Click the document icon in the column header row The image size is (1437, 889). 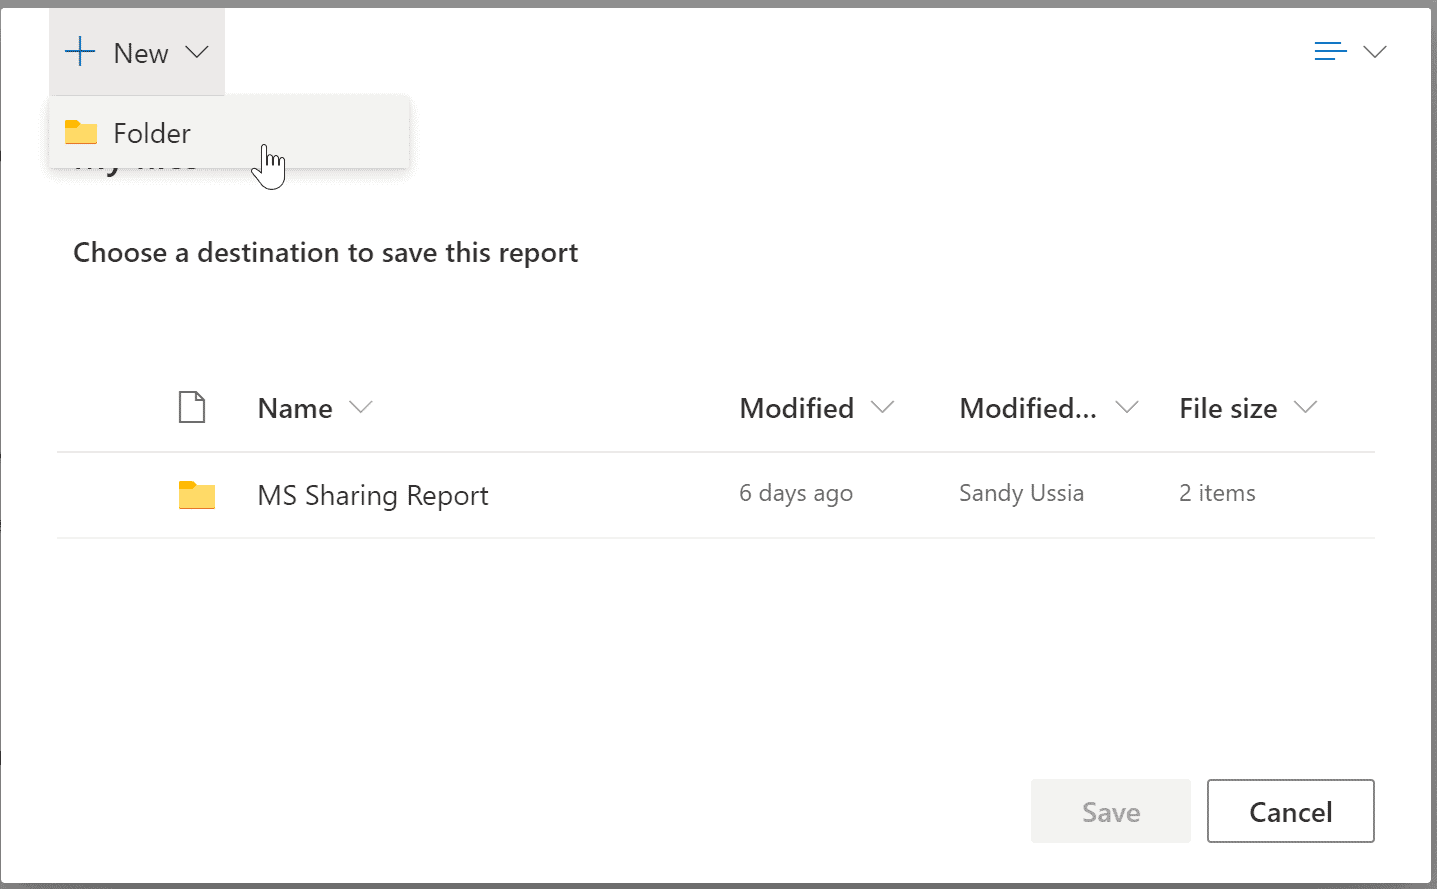point(192,407)
